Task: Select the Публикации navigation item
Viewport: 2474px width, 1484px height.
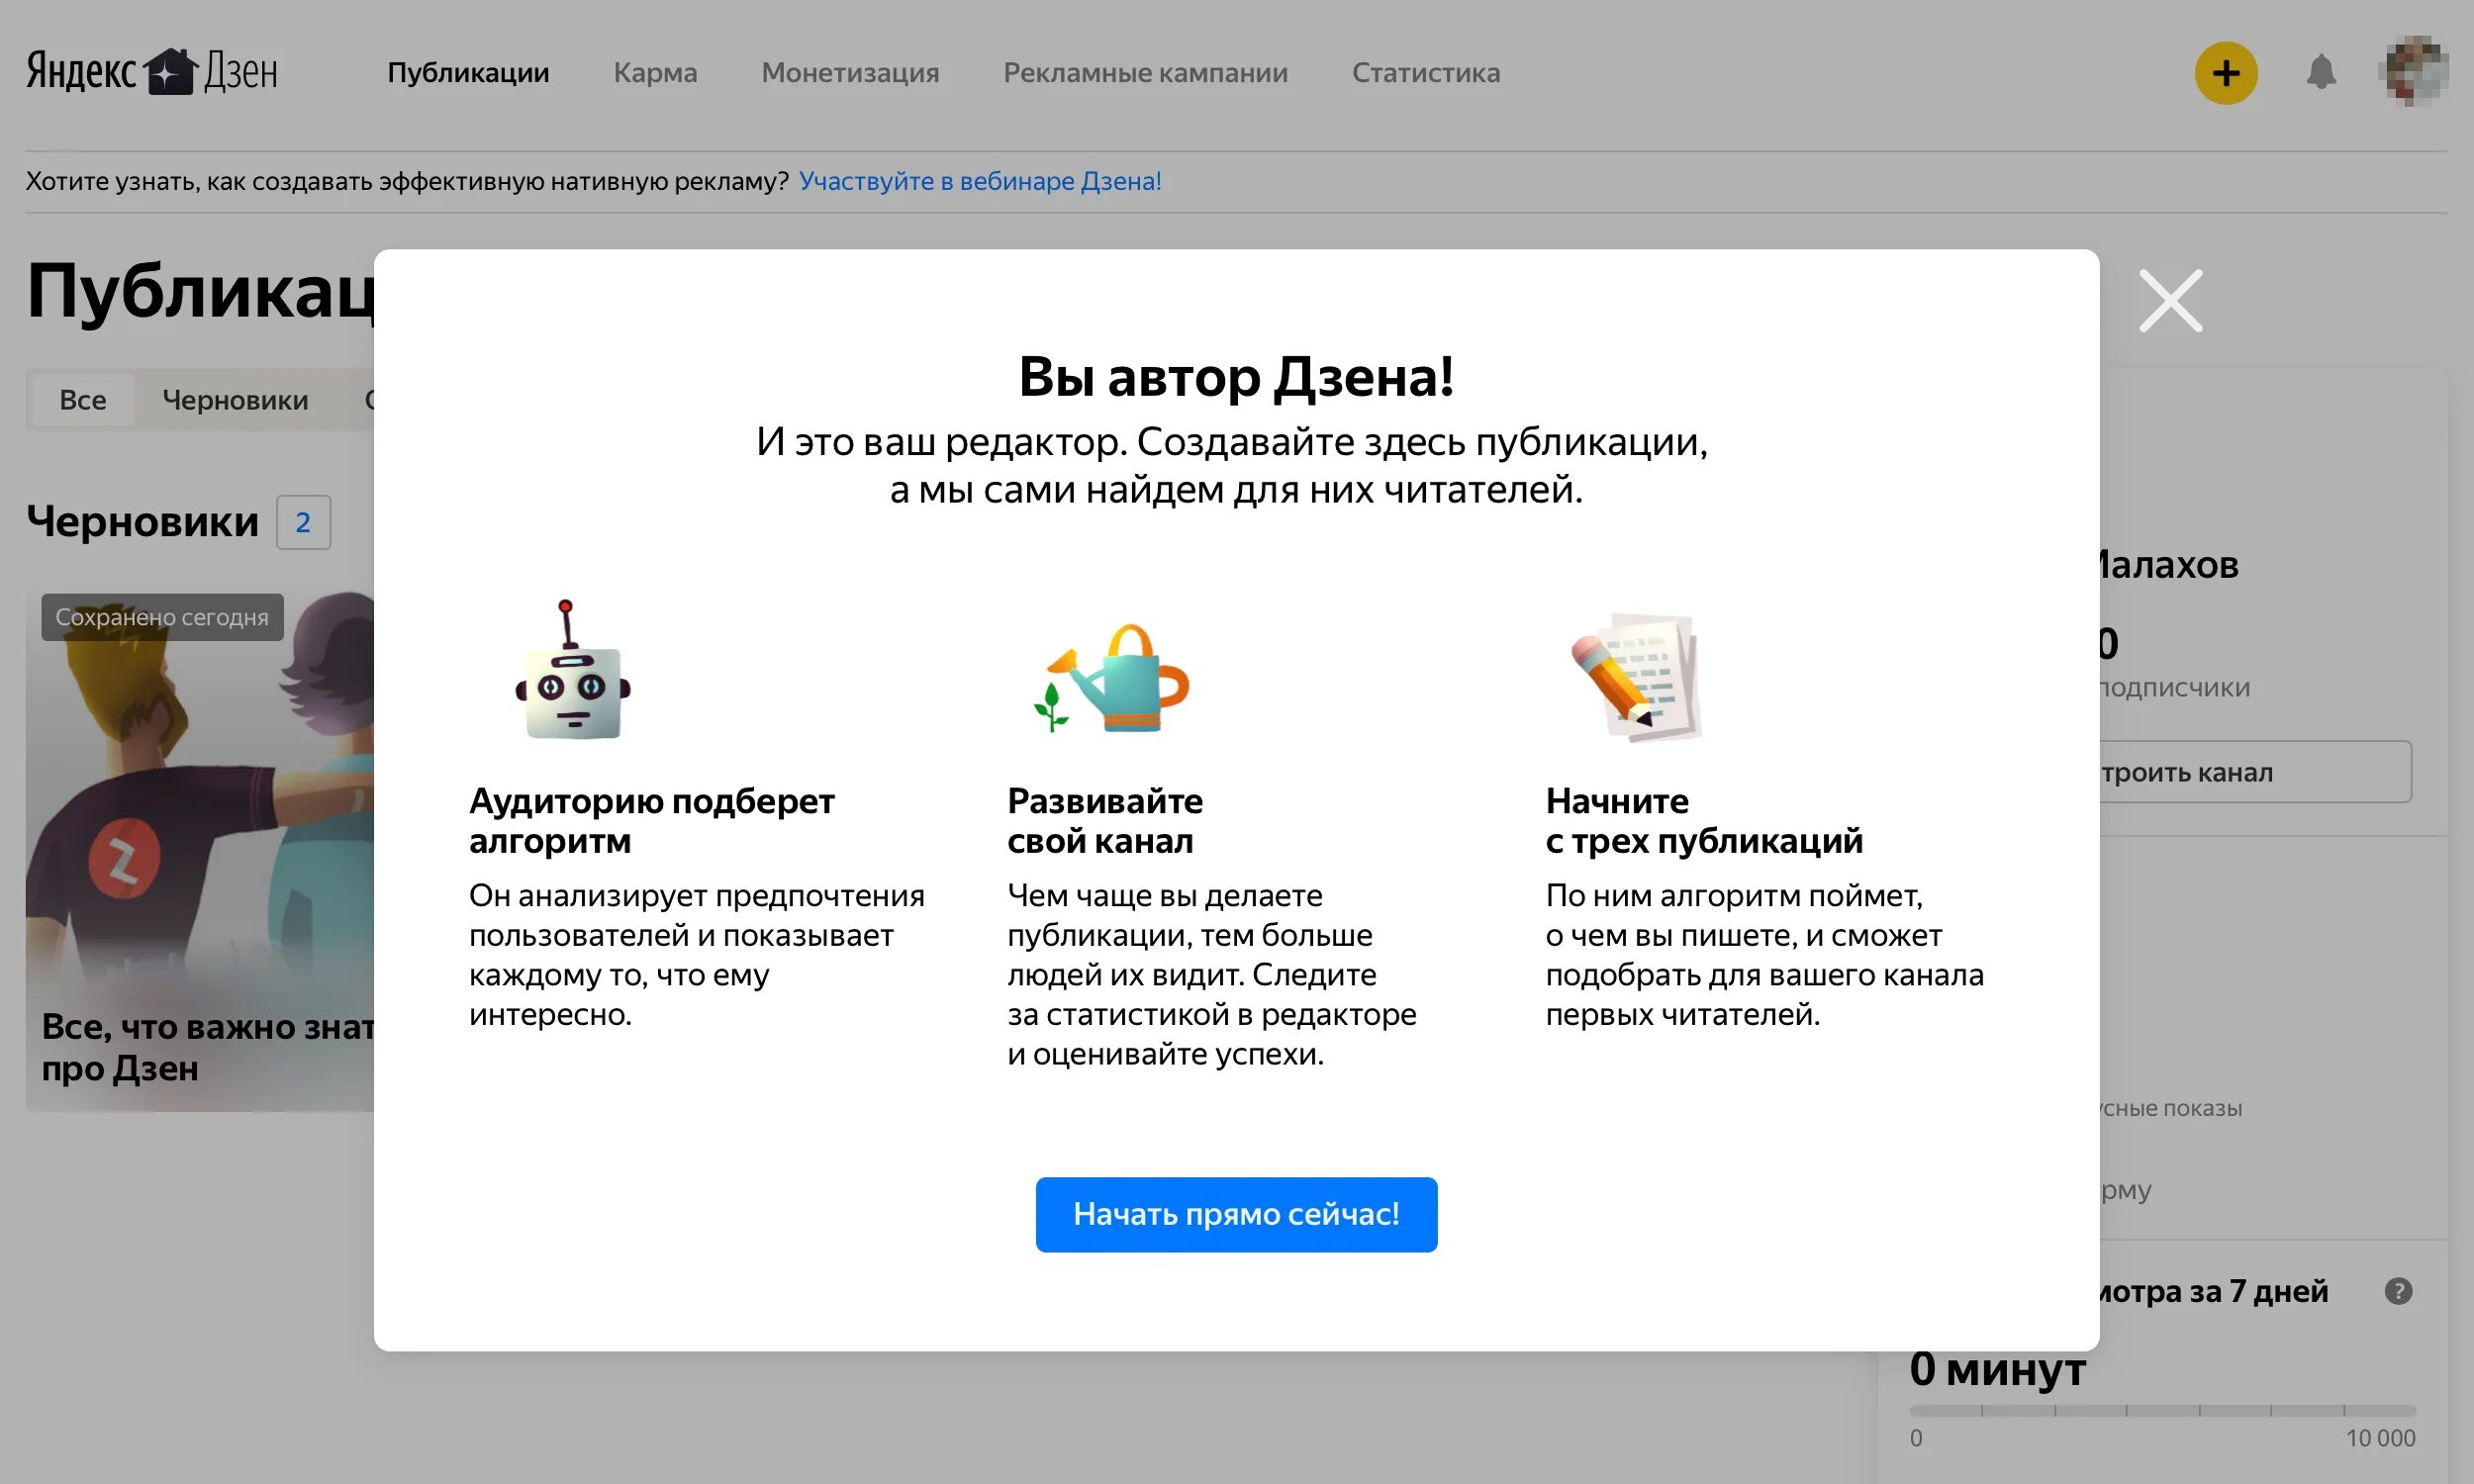Action: pos(468,73)
